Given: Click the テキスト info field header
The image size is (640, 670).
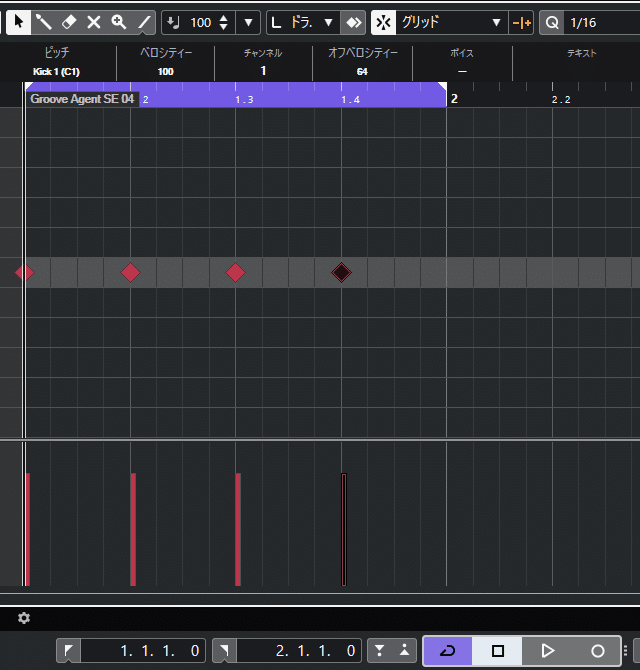Looking at the screenshot, I should click(581, 53).
